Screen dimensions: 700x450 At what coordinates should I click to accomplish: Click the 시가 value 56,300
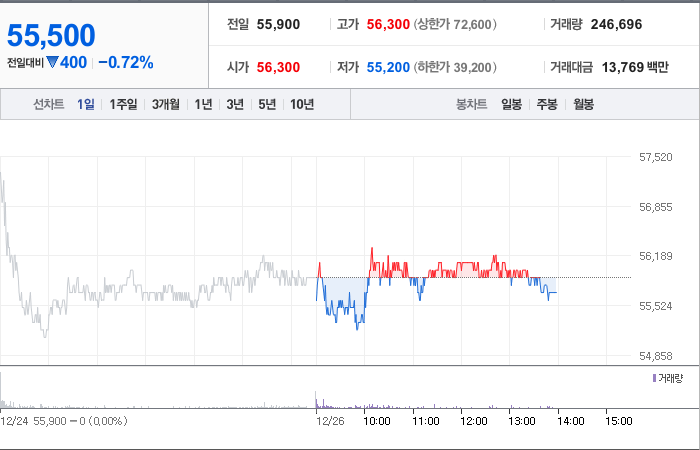click(x=278, y=67)
